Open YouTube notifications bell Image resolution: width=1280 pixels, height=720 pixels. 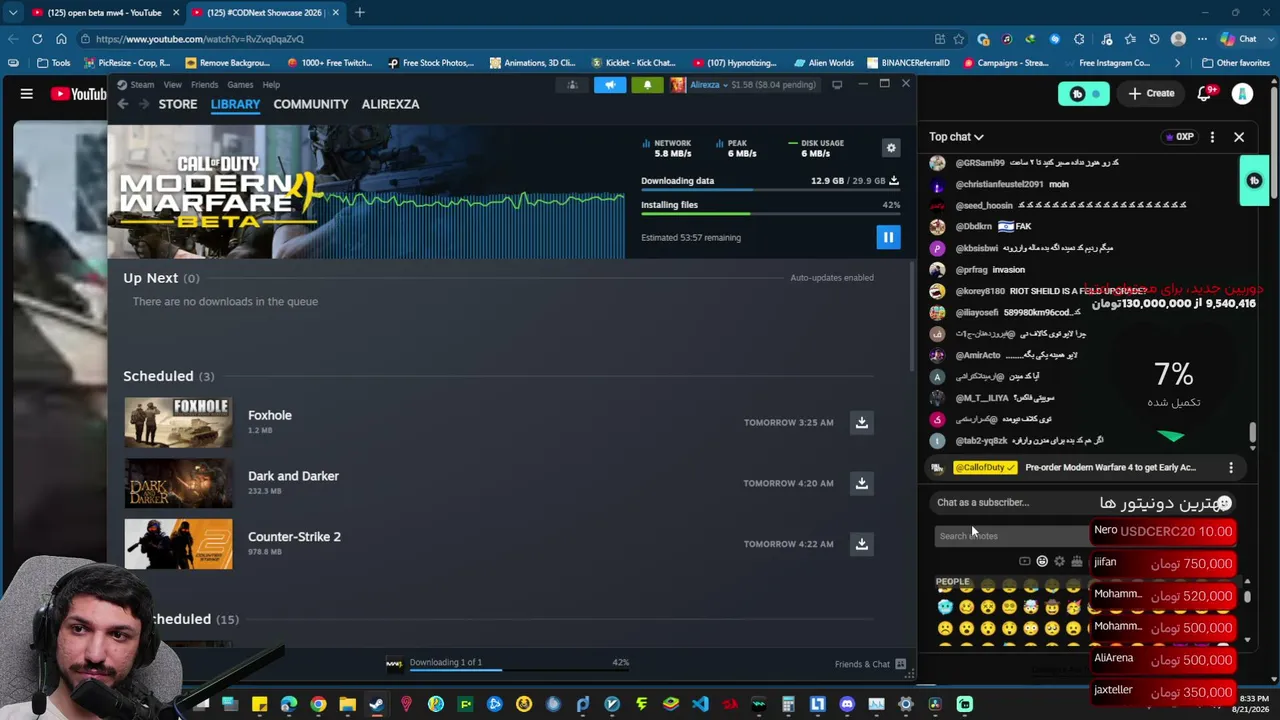click(x=1205, y=94)
